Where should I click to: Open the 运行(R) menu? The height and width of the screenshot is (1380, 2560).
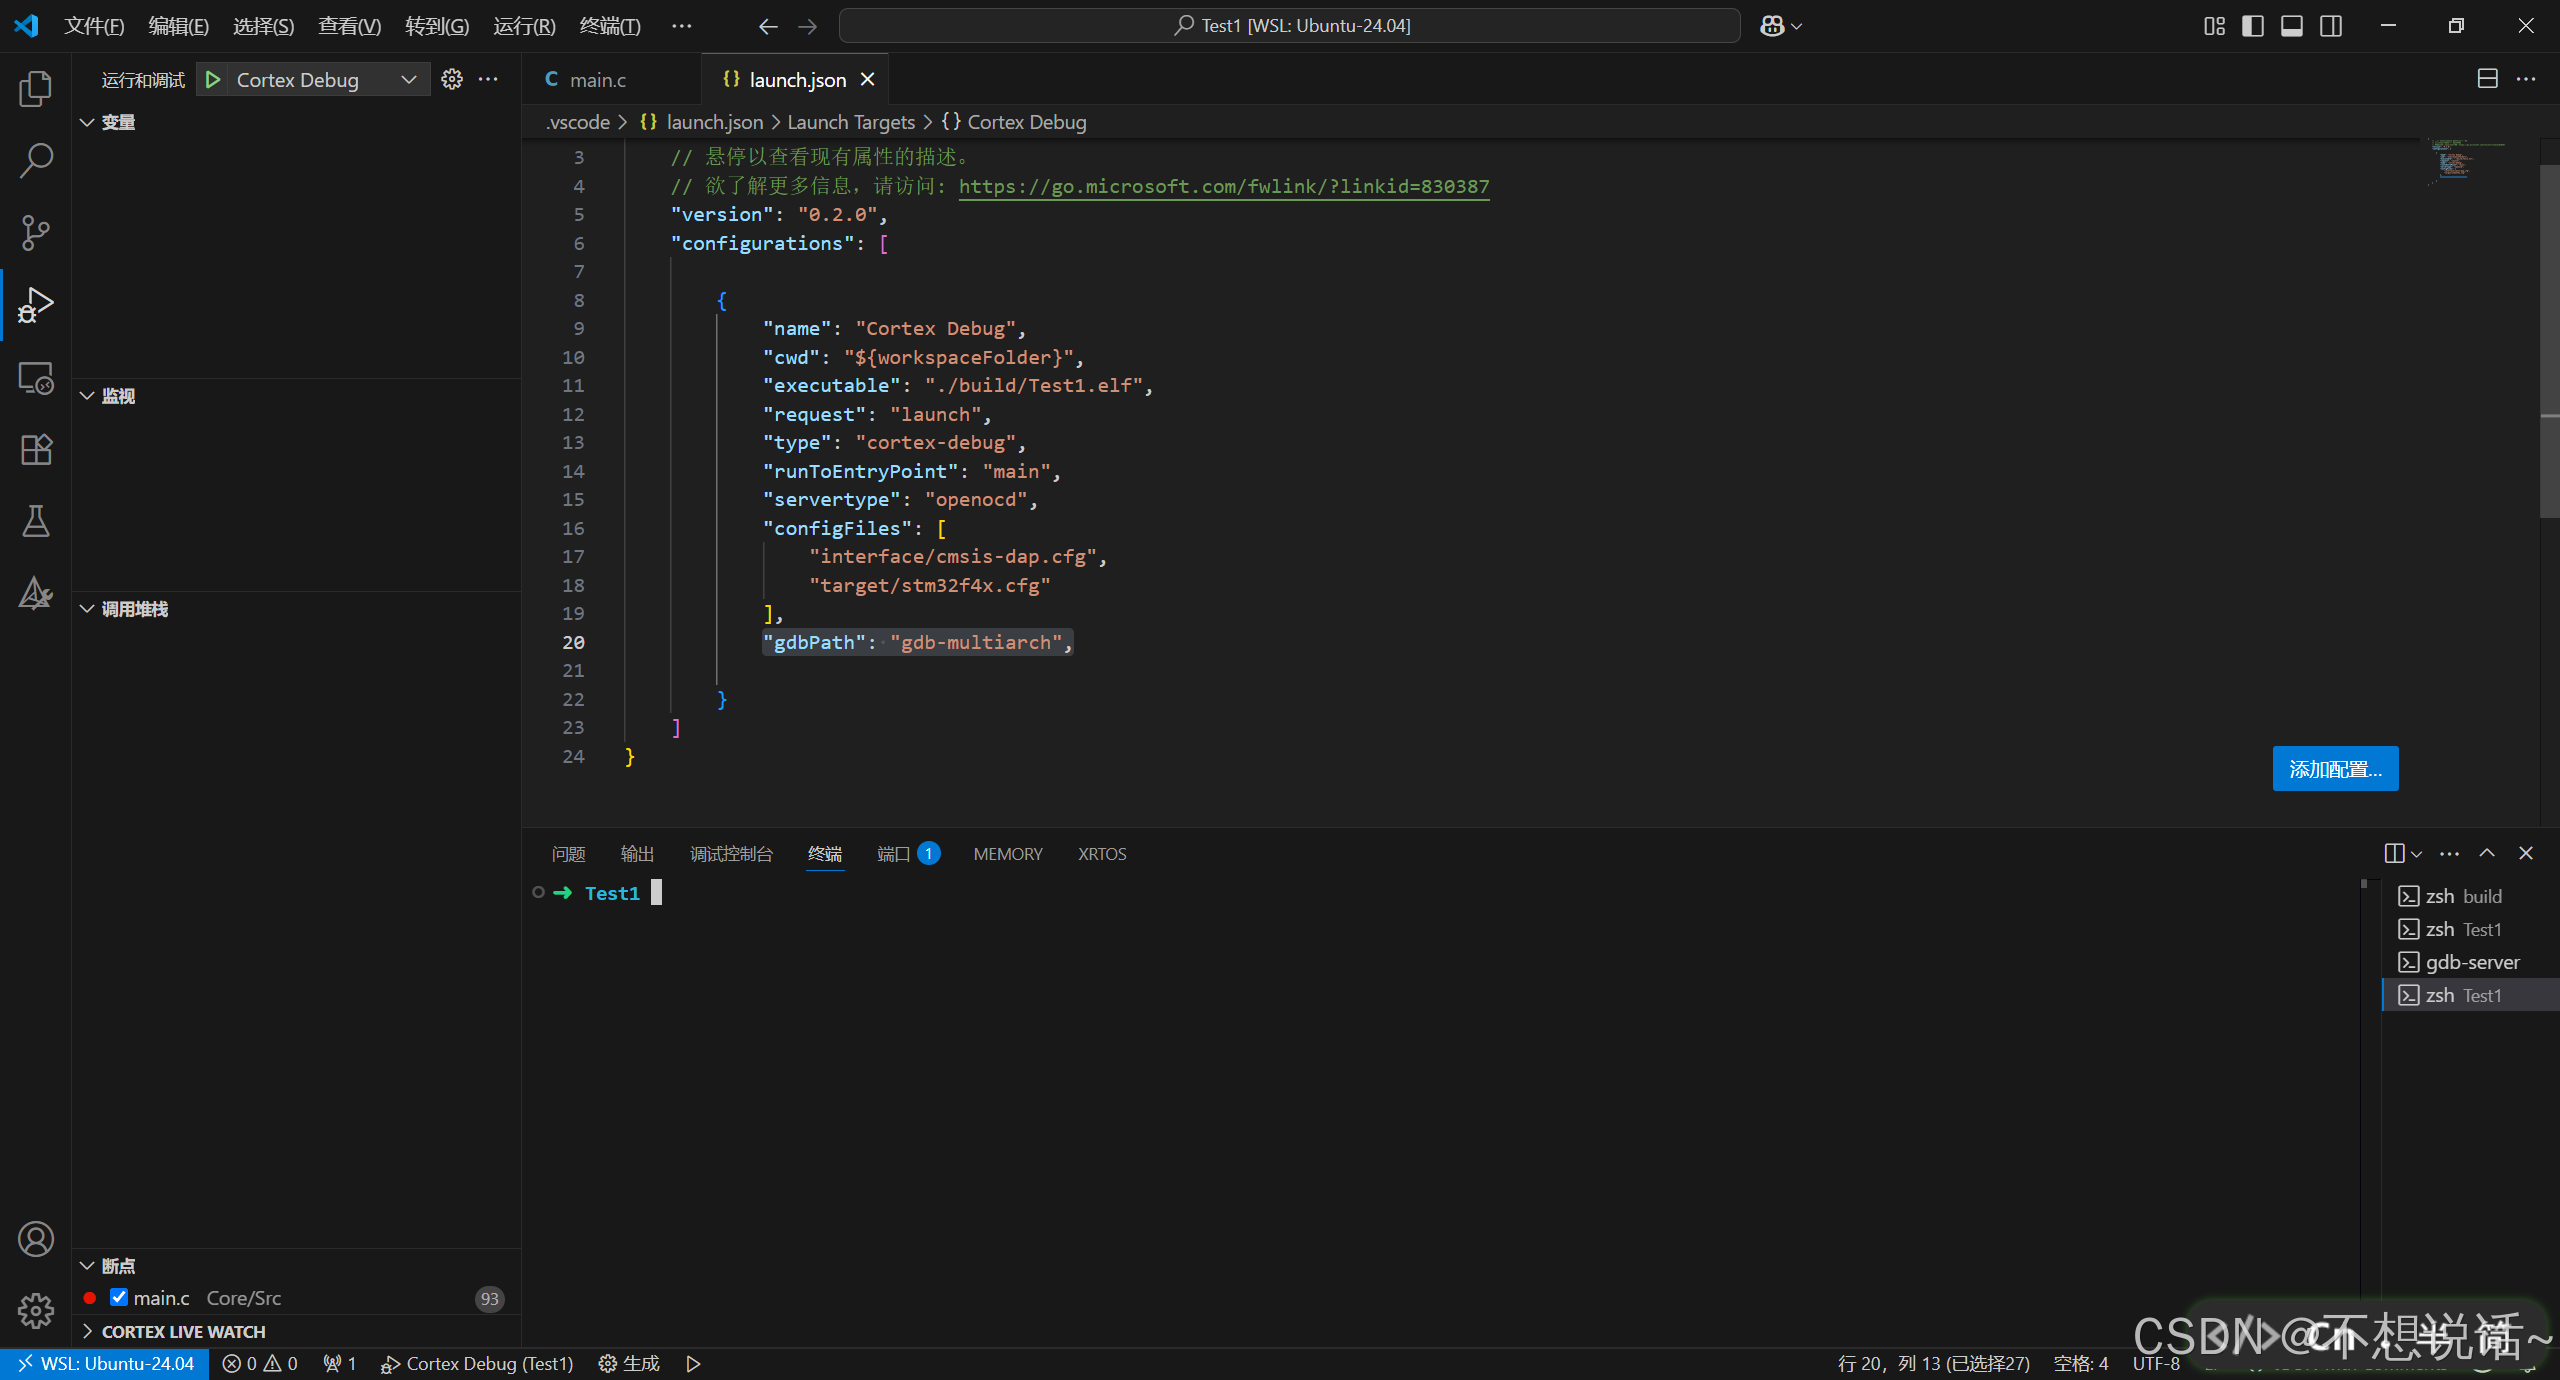click(524, 25)
